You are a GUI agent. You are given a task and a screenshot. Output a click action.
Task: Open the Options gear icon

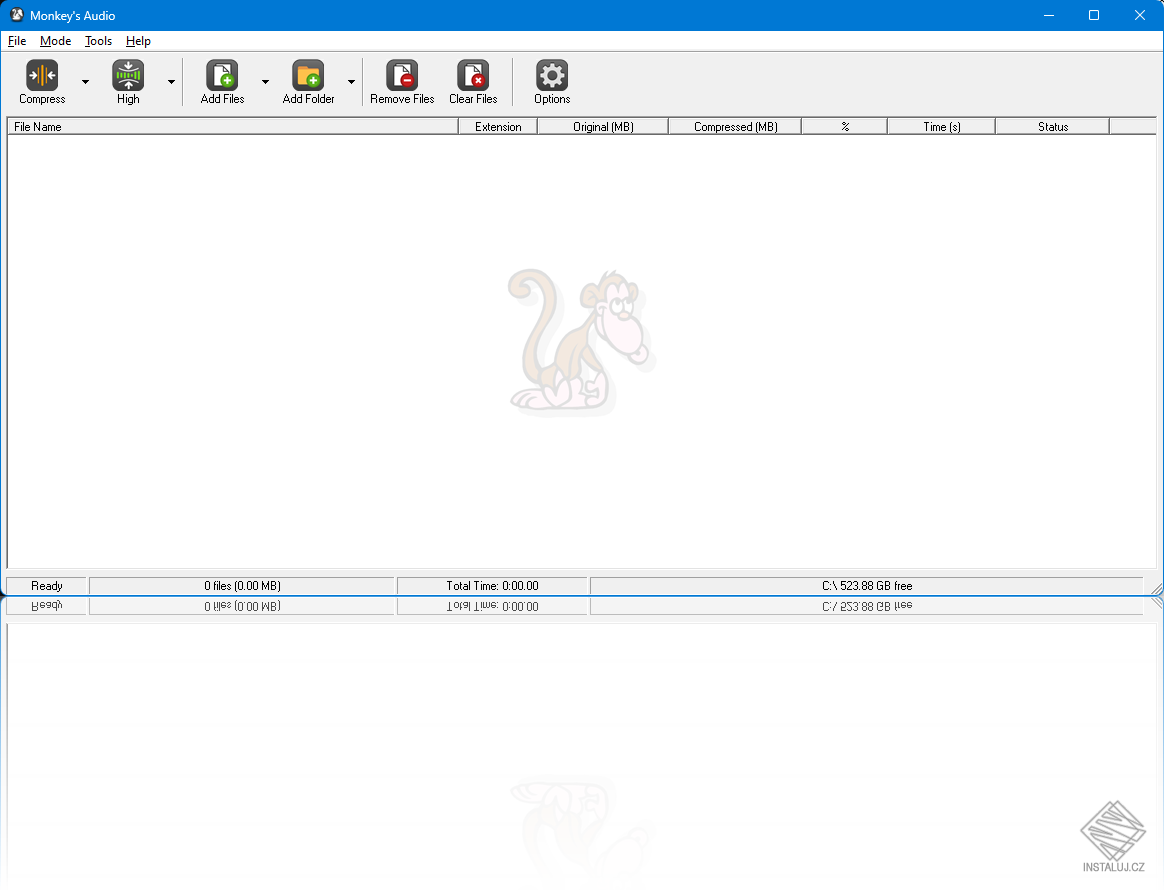(552, 76)
